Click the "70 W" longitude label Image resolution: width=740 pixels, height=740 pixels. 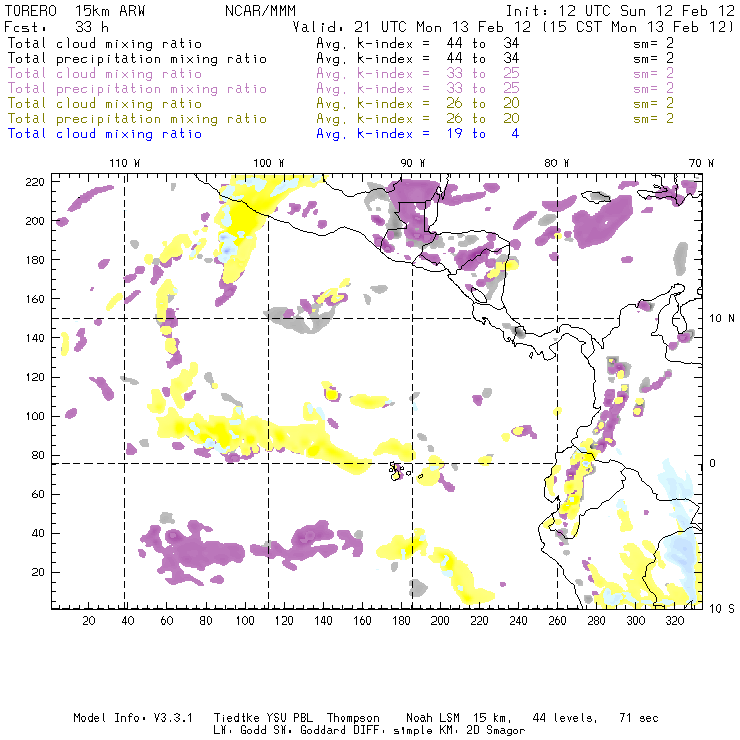[x=701, y=163]
